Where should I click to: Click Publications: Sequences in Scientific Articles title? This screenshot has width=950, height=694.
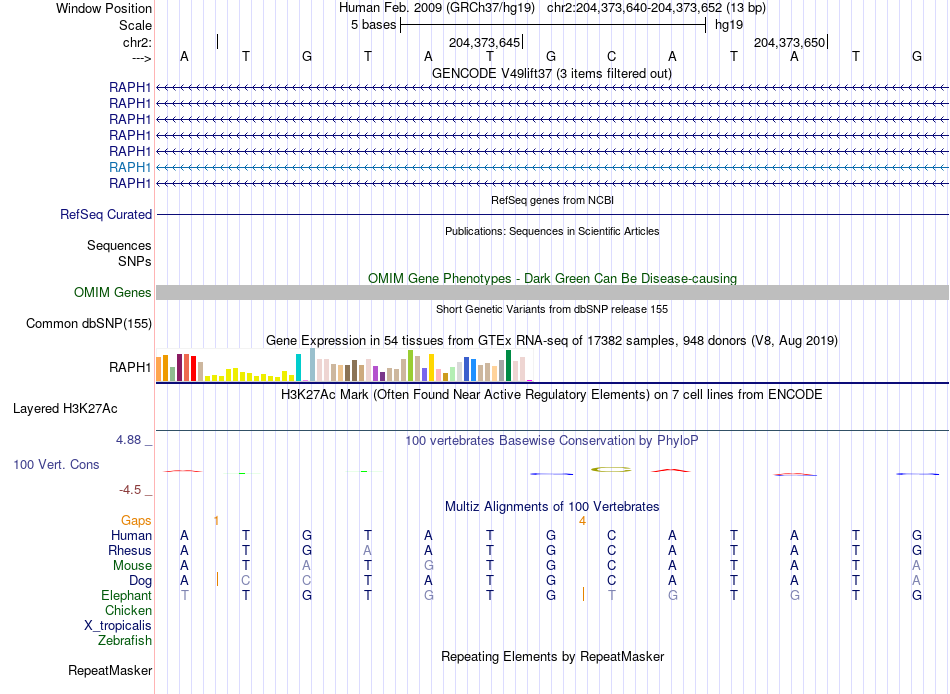552,231
